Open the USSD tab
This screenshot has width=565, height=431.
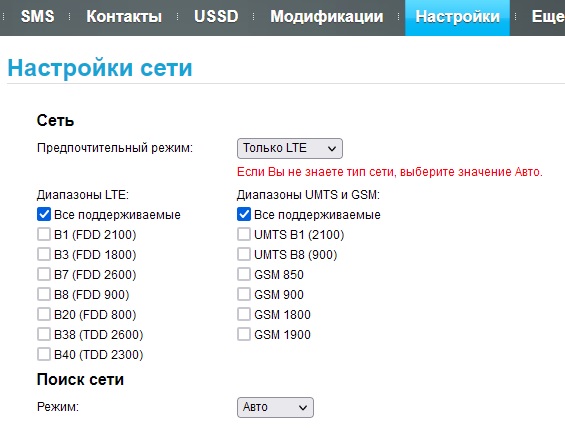click(x=216, y=17)
